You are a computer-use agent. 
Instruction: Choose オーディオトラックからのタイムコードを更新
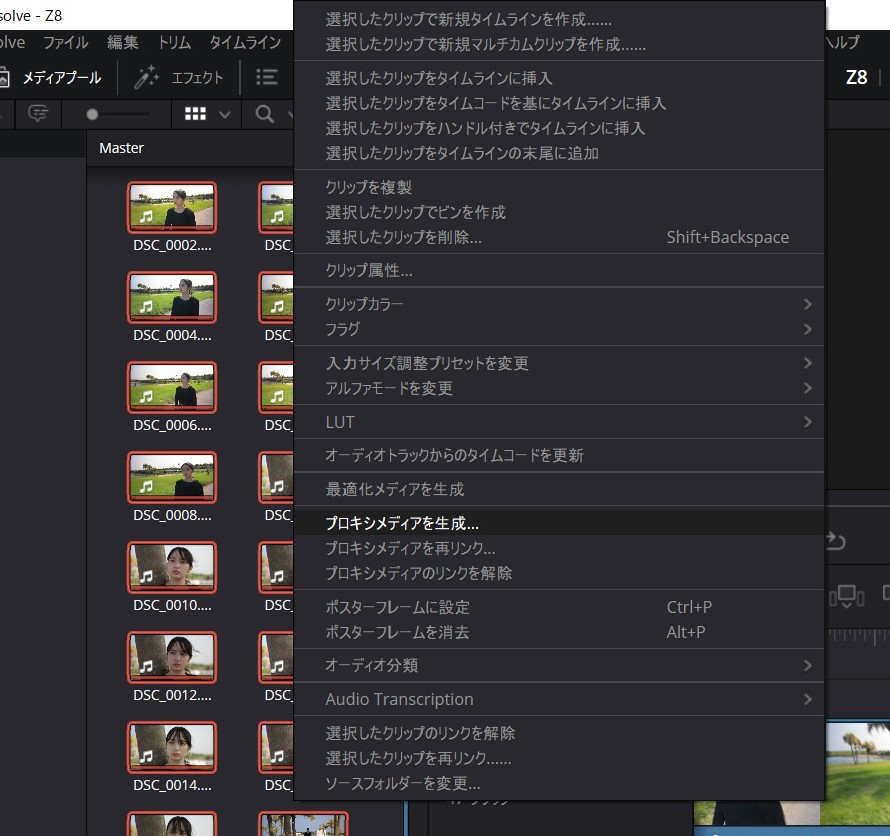click(x=559, y=455)
